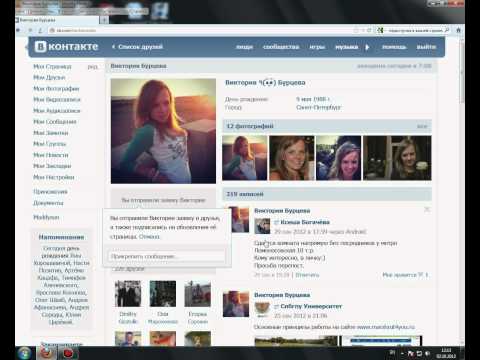Open 'Мои Группы' in the sidebar
Image resolution: width=480 pixels, height=360 pixels.
(50, 144)
